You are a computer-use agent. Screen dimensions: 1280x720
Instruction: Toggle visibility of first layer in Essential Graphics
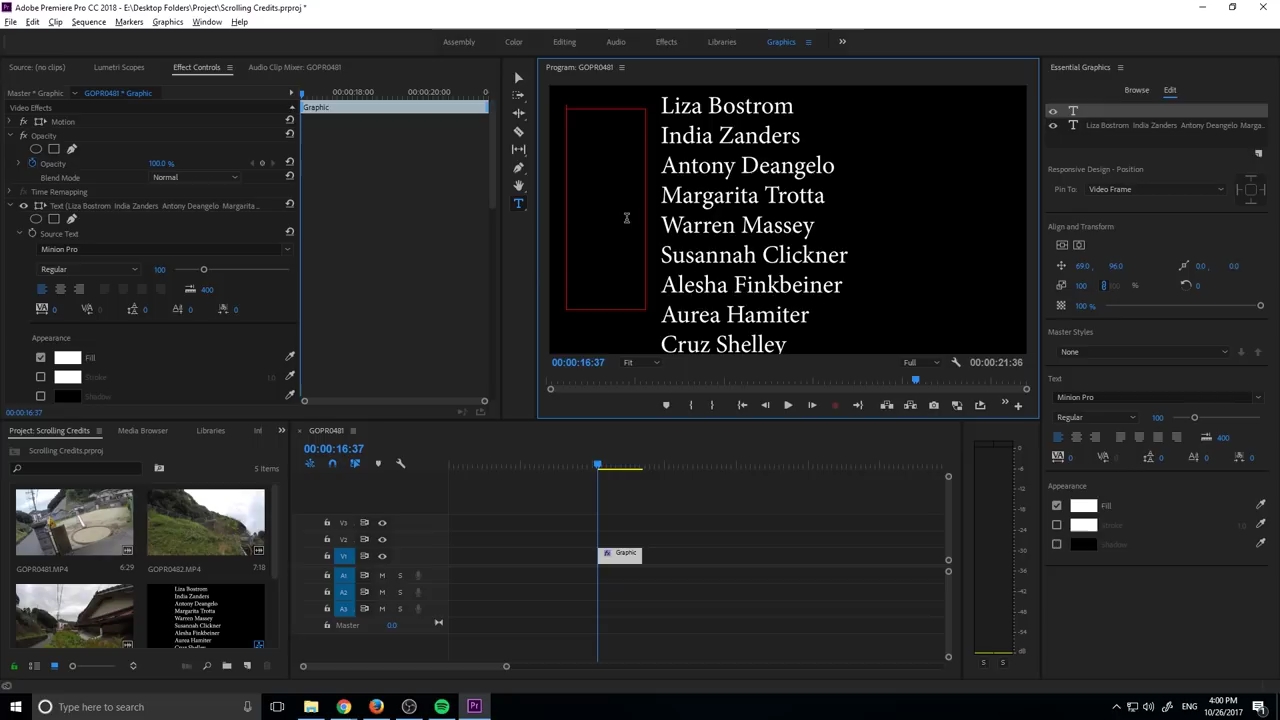pyautogui.click(x=1052, y=111)
